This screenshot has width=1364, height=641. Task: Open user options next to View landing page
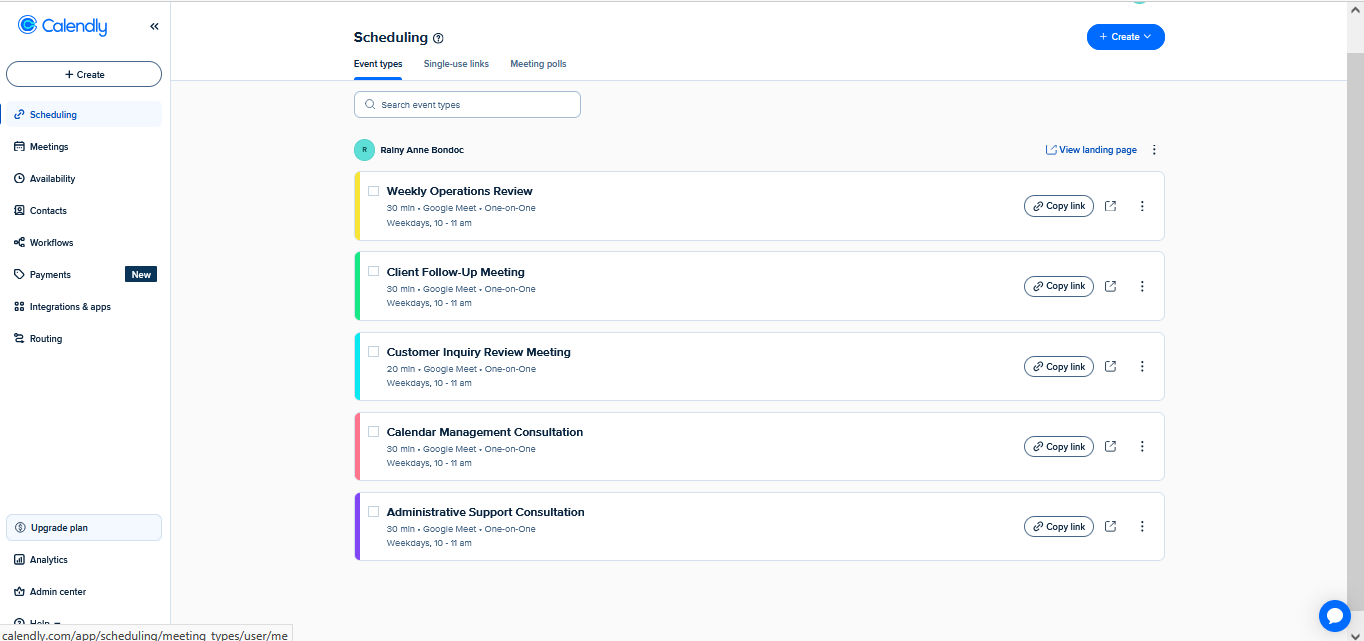1154,150
